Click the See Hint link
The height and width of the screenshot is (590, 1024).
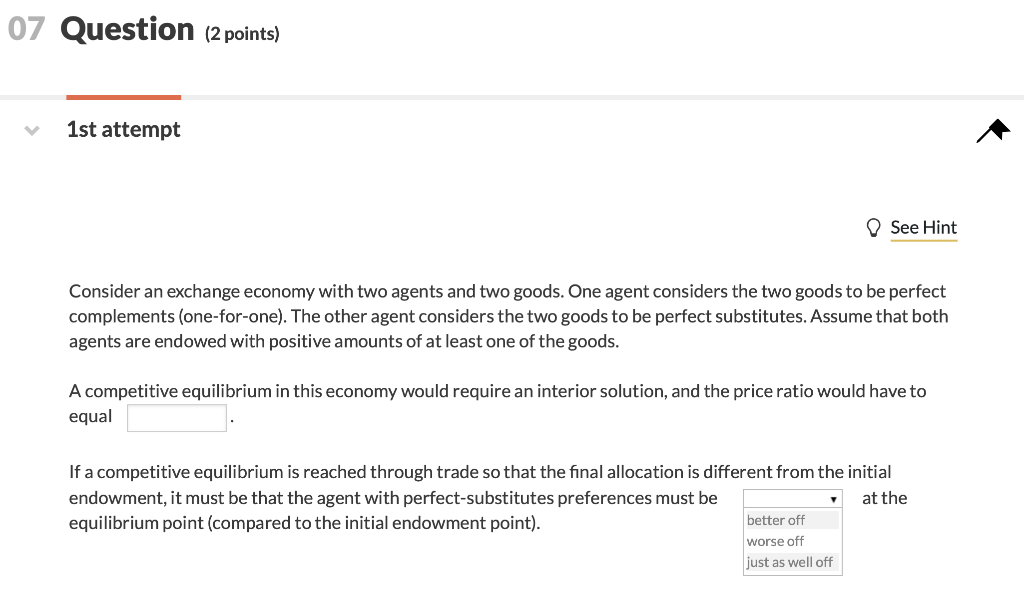click(922, 227)
